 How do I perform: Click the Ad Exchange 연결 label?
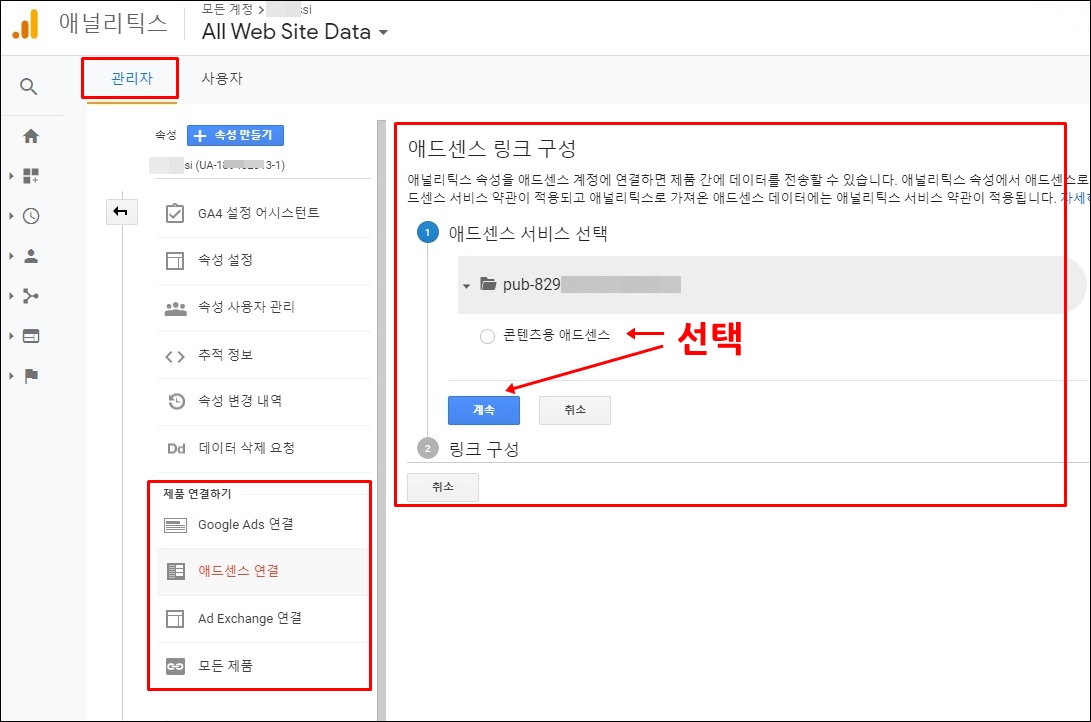250,618
